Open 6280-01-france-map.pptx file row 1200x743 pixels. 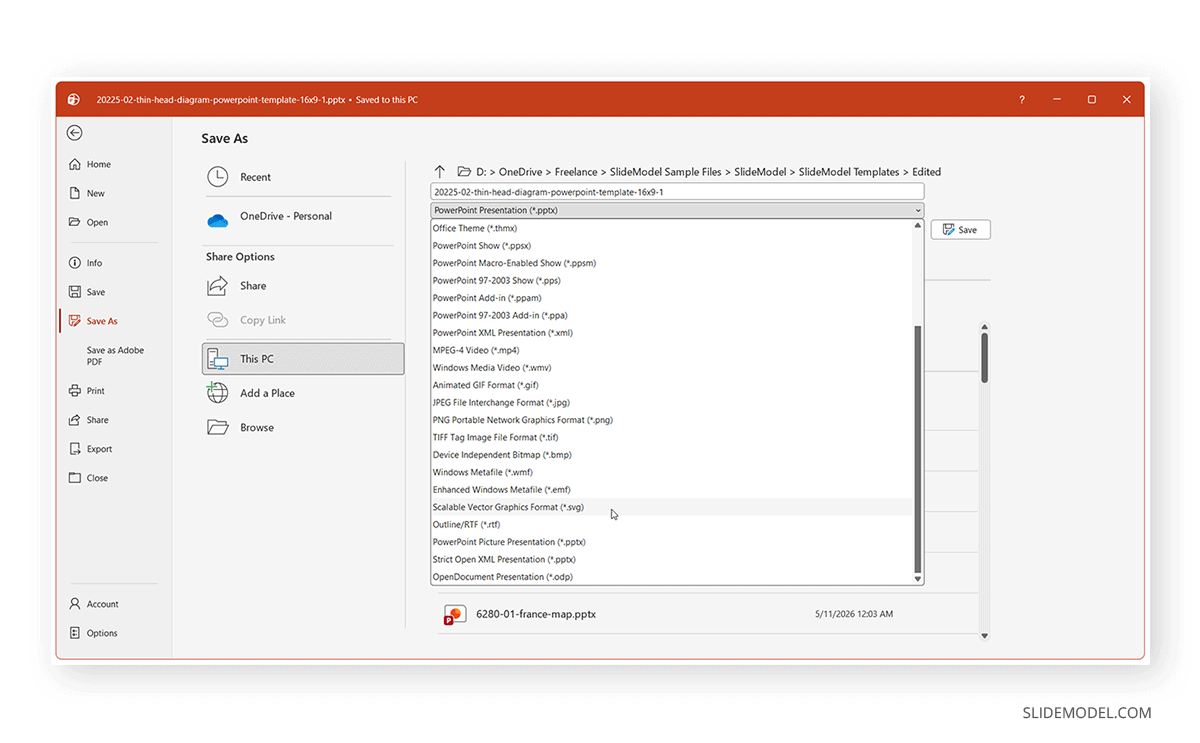(707, 614)
